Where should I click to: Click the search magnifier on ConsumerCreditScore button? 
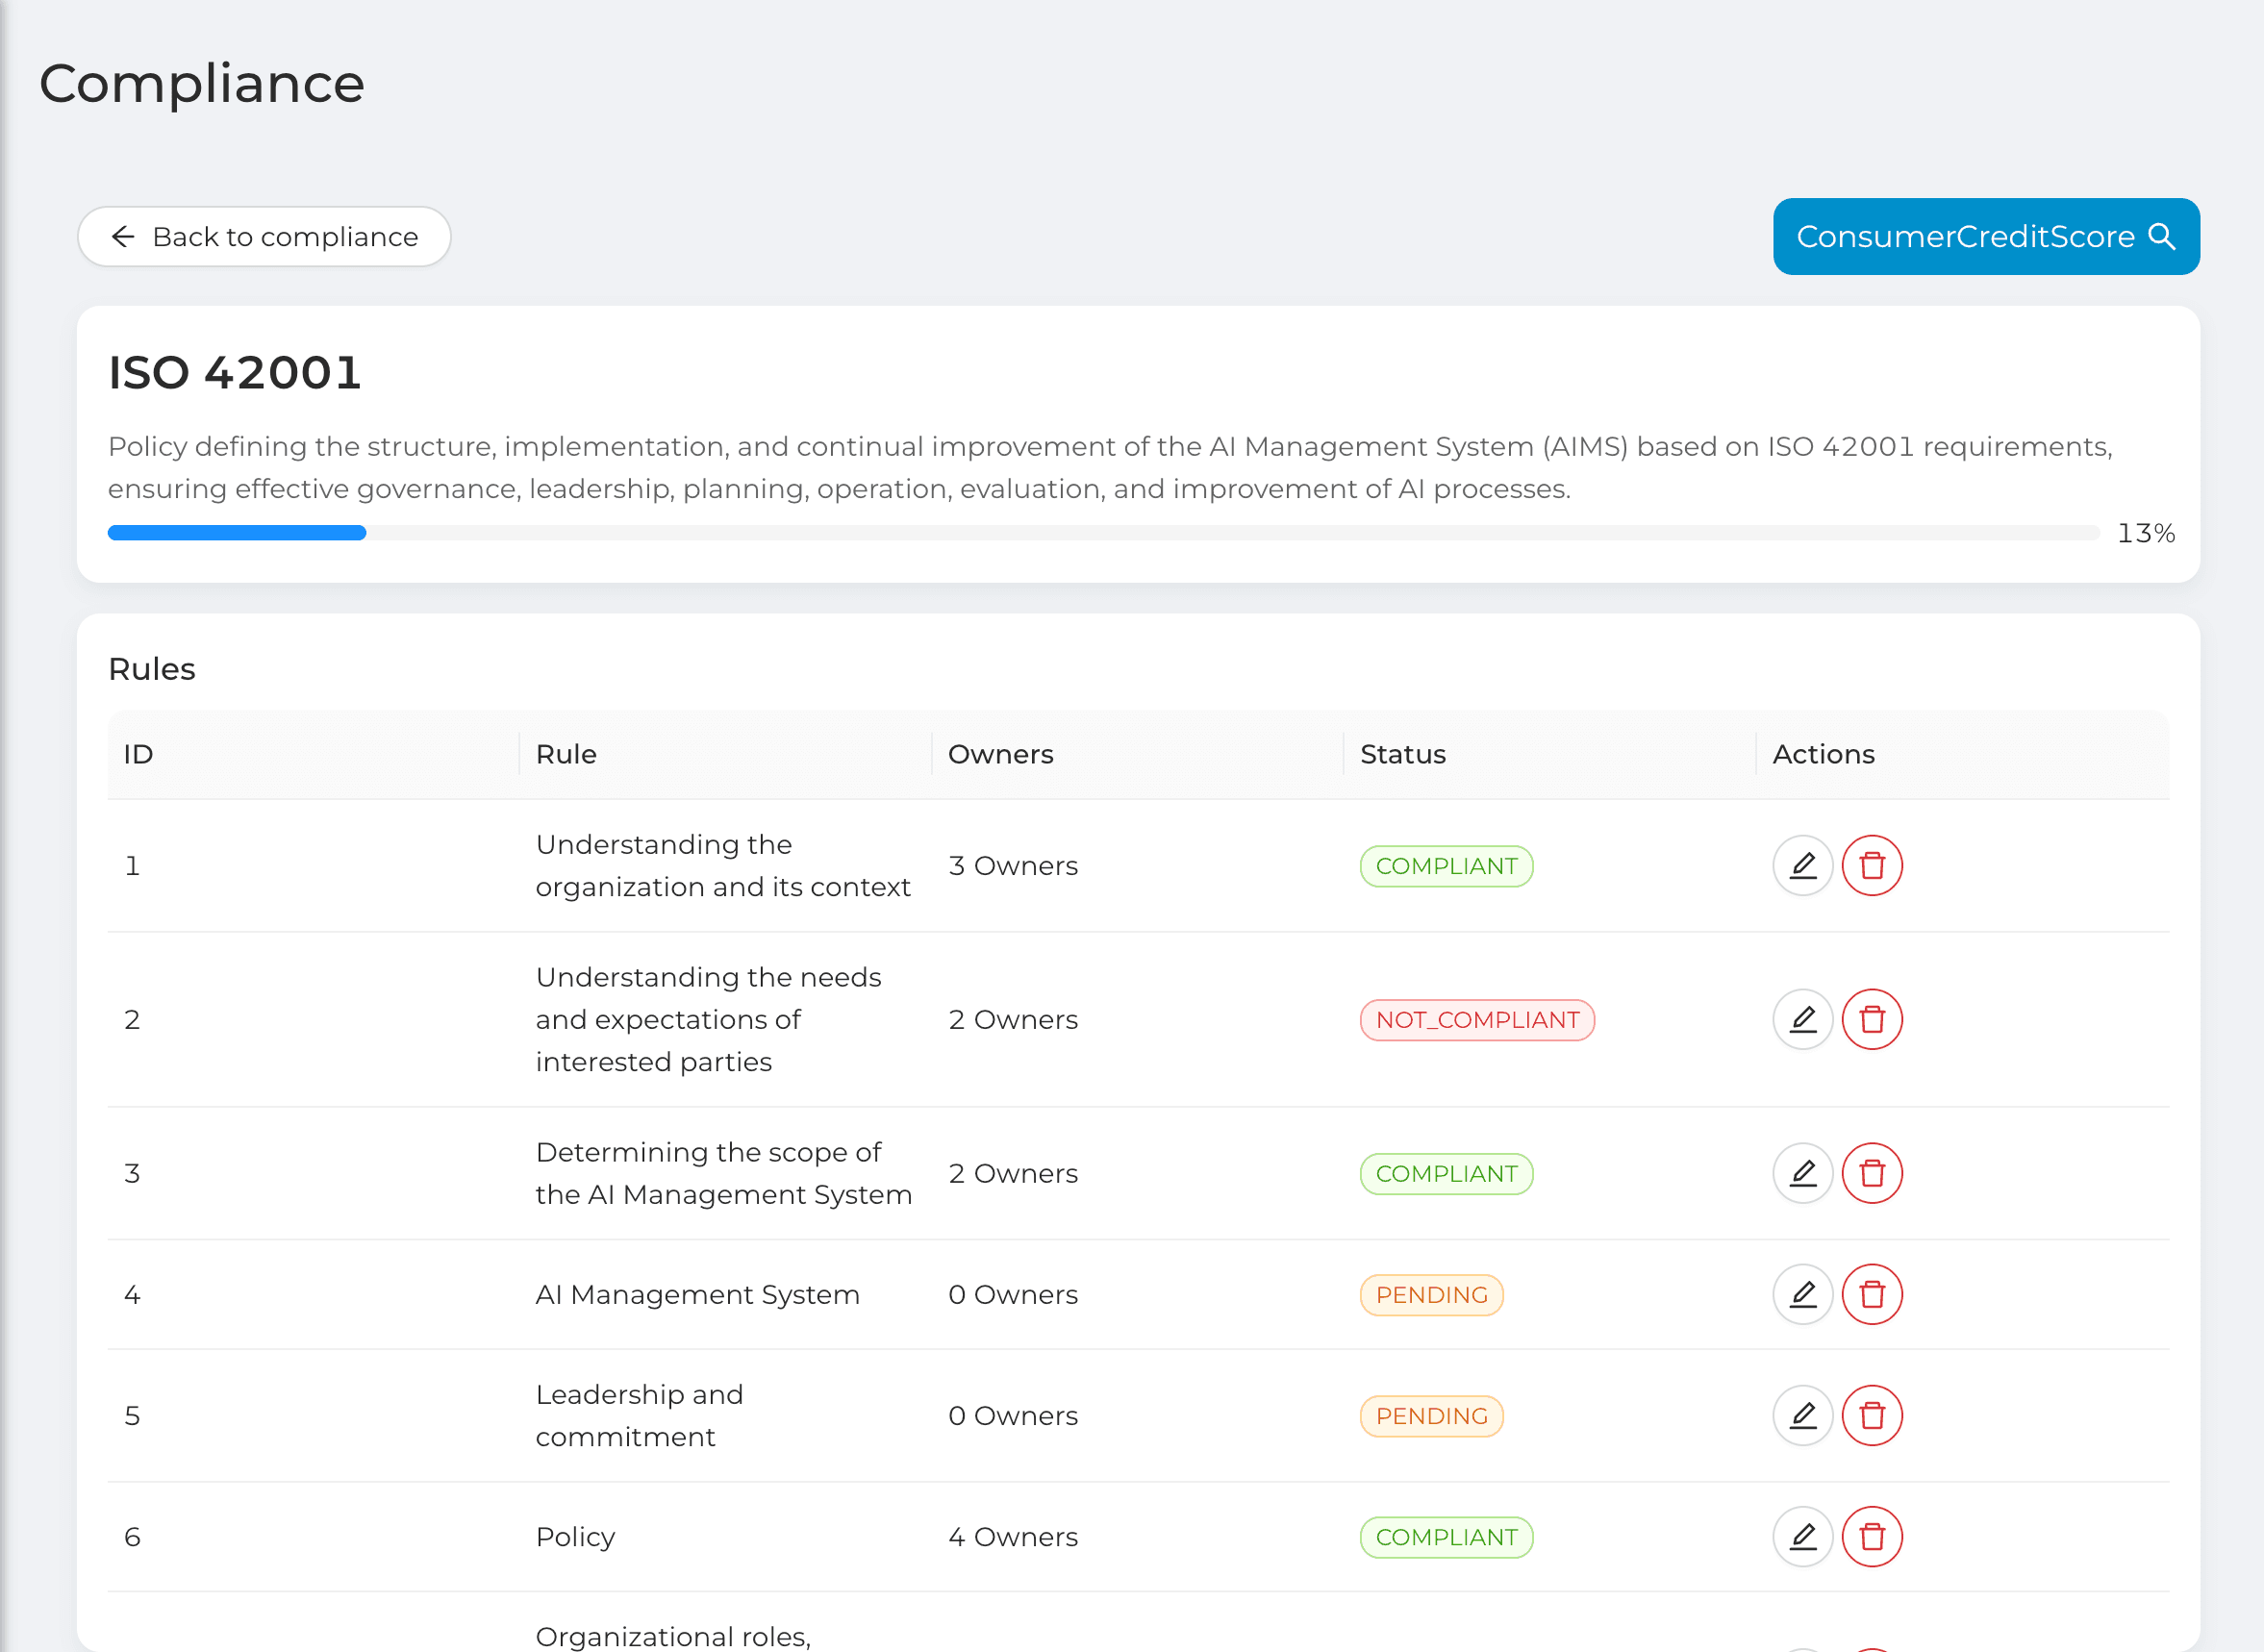click(x=2163, y=236)
